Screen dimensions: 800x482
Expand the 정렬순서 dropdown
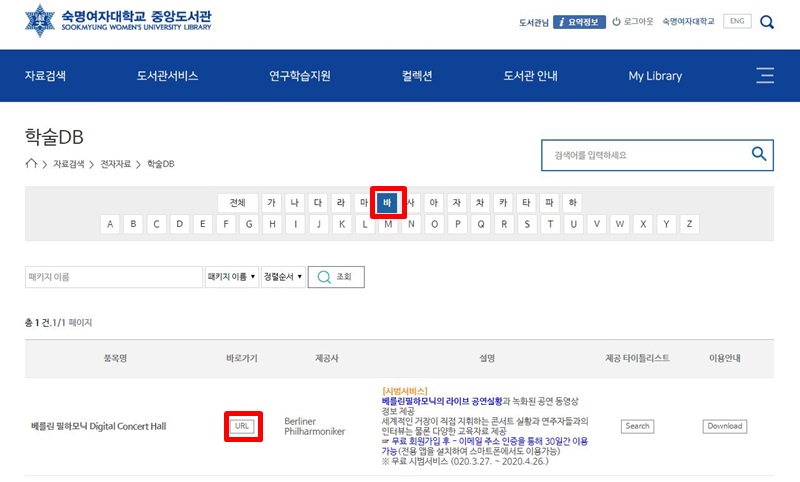[x=283, y=277]
